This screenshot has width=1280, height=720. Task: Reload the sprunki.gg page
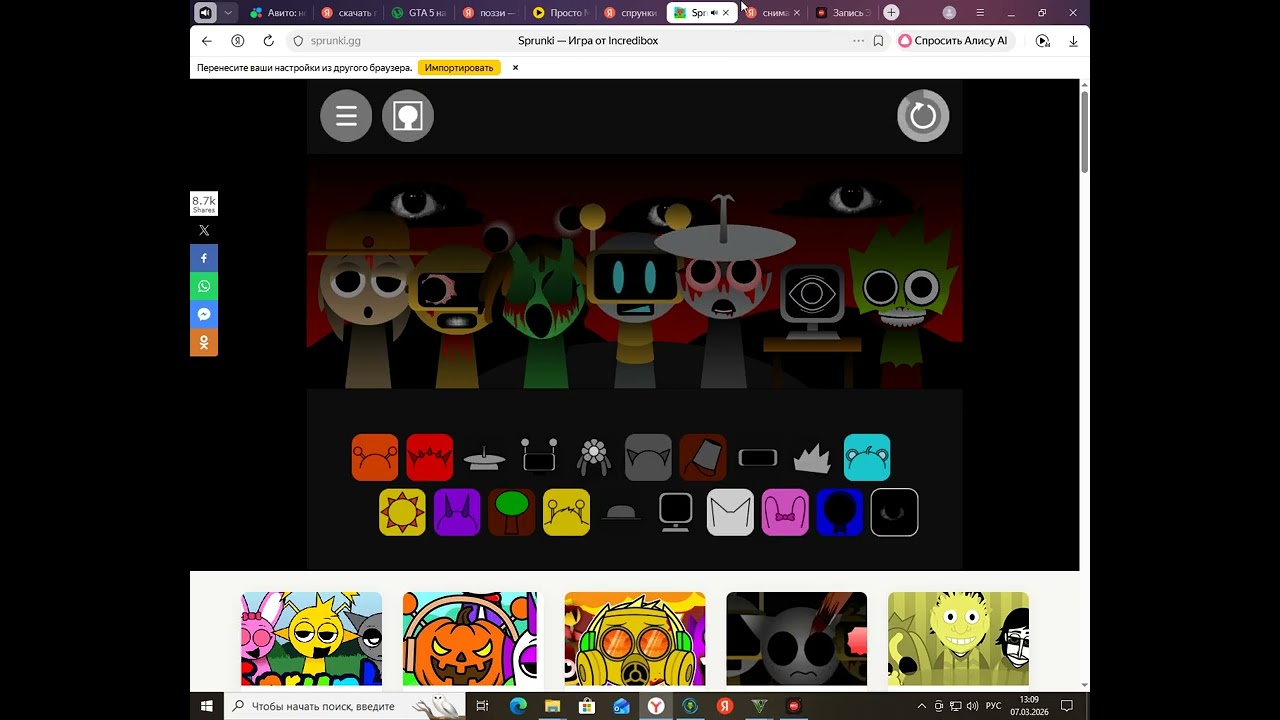coord(268,41)
